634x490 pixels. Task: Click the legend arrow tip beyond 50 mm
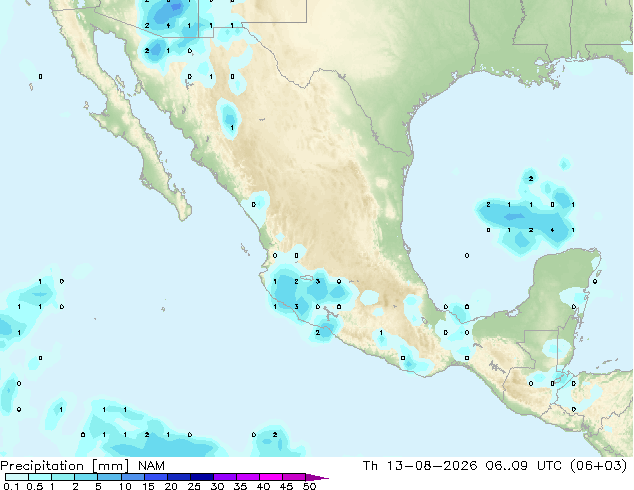(319, 477)
